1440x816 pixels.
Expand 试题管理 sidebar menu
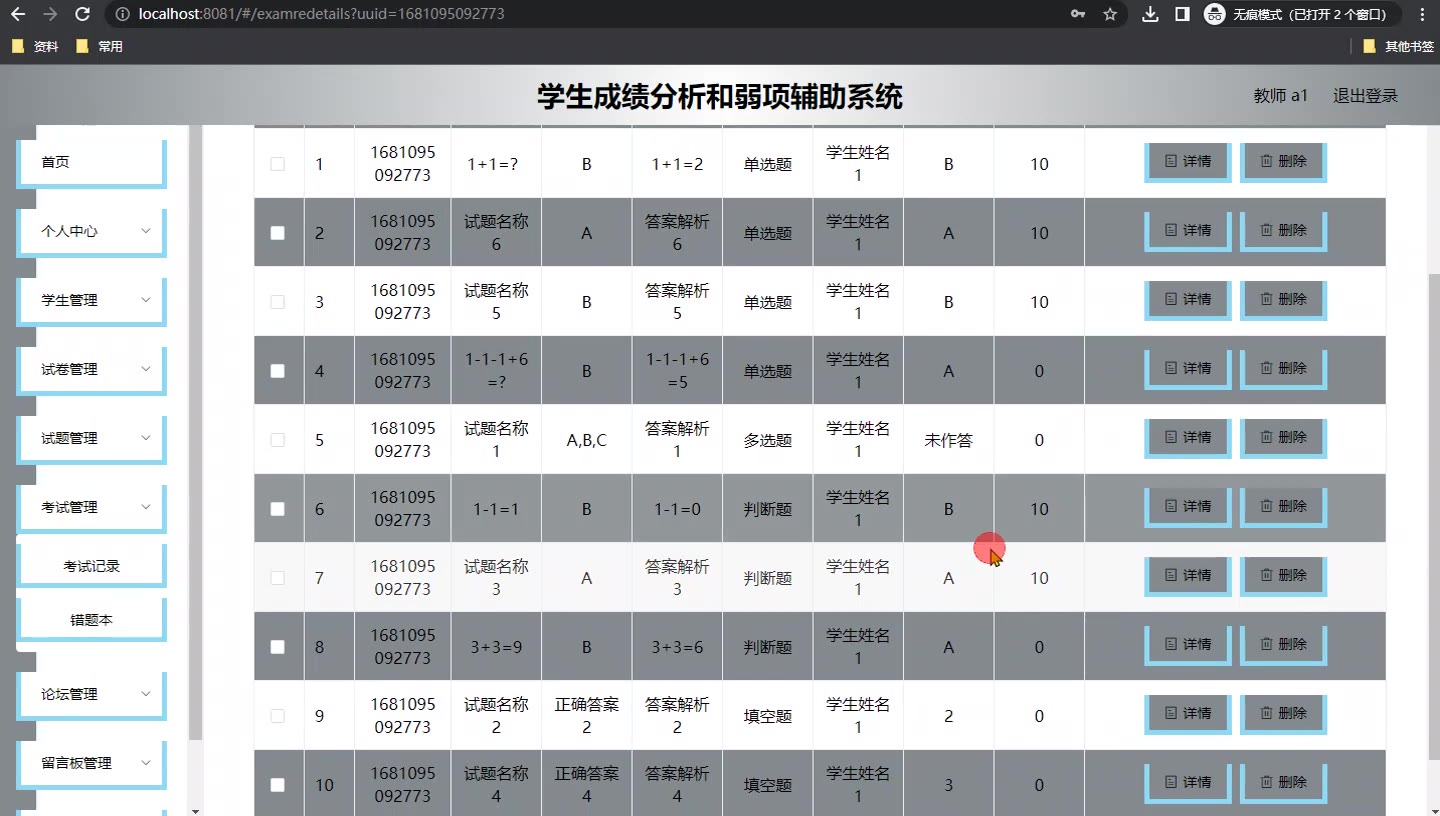point(92,438)
